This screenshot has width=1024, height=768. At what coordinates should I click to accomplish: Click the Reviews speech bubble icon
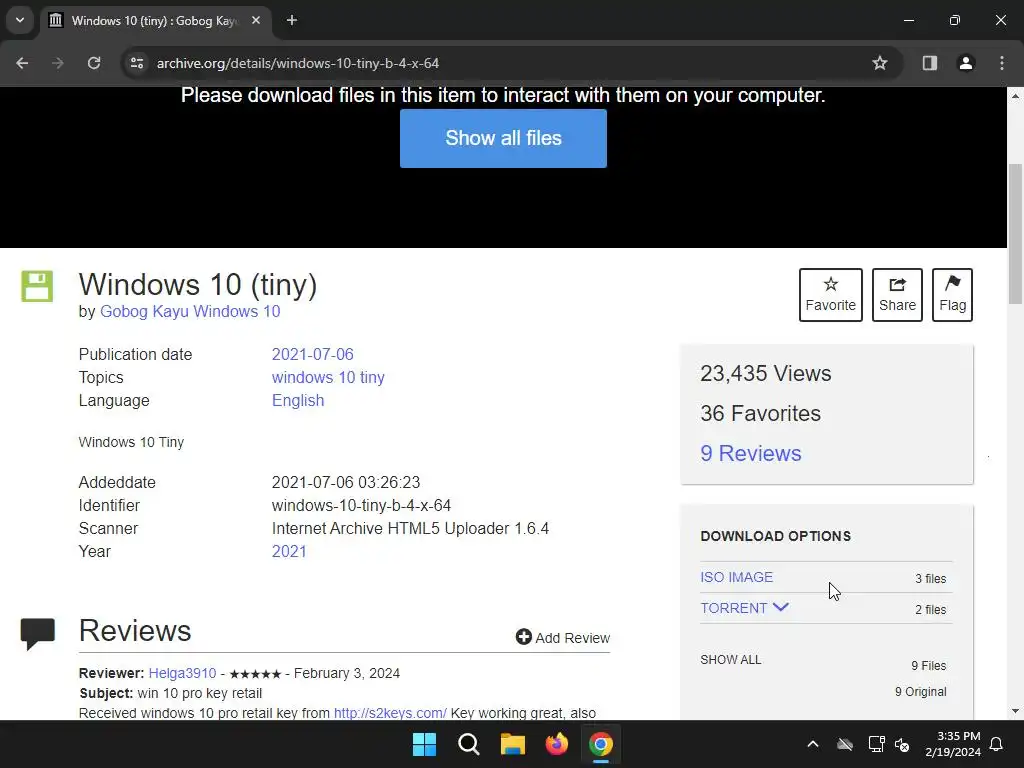(x=37, y=633)
